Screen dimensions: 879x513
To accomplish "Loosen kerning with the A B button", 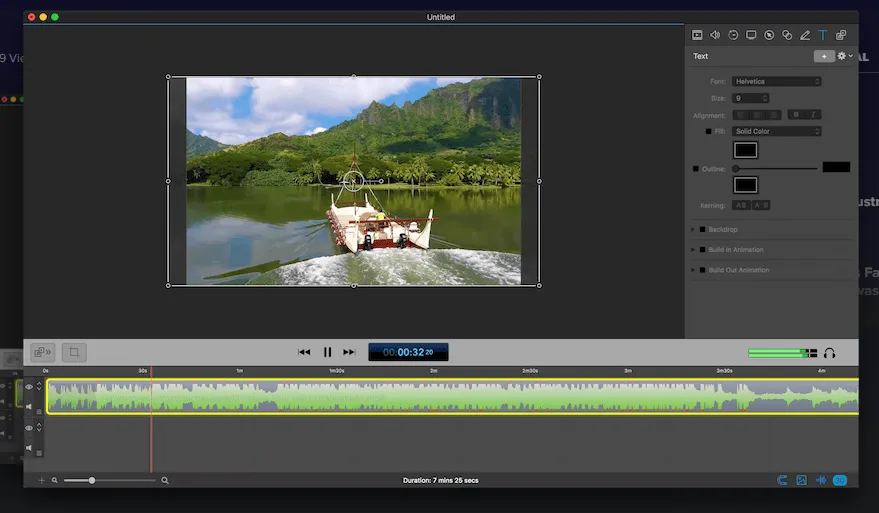I will click(x=761, y=205).
